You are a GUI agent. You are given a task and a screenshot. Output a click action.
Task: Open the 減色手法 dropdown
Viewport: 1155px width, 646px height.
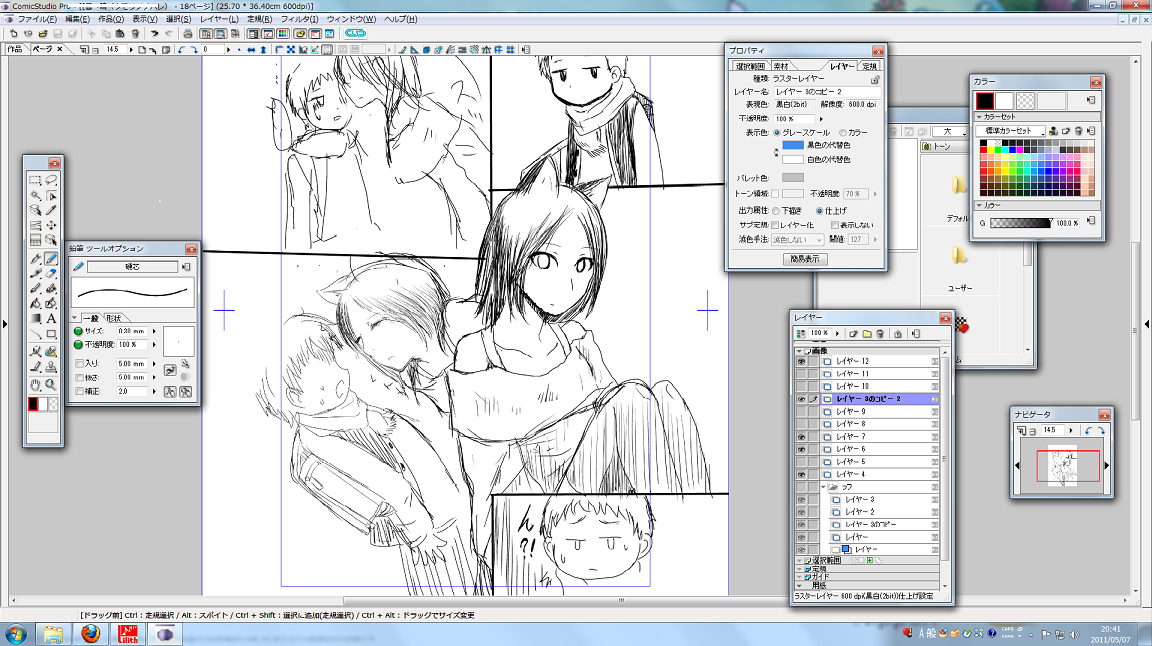(798, 239)
